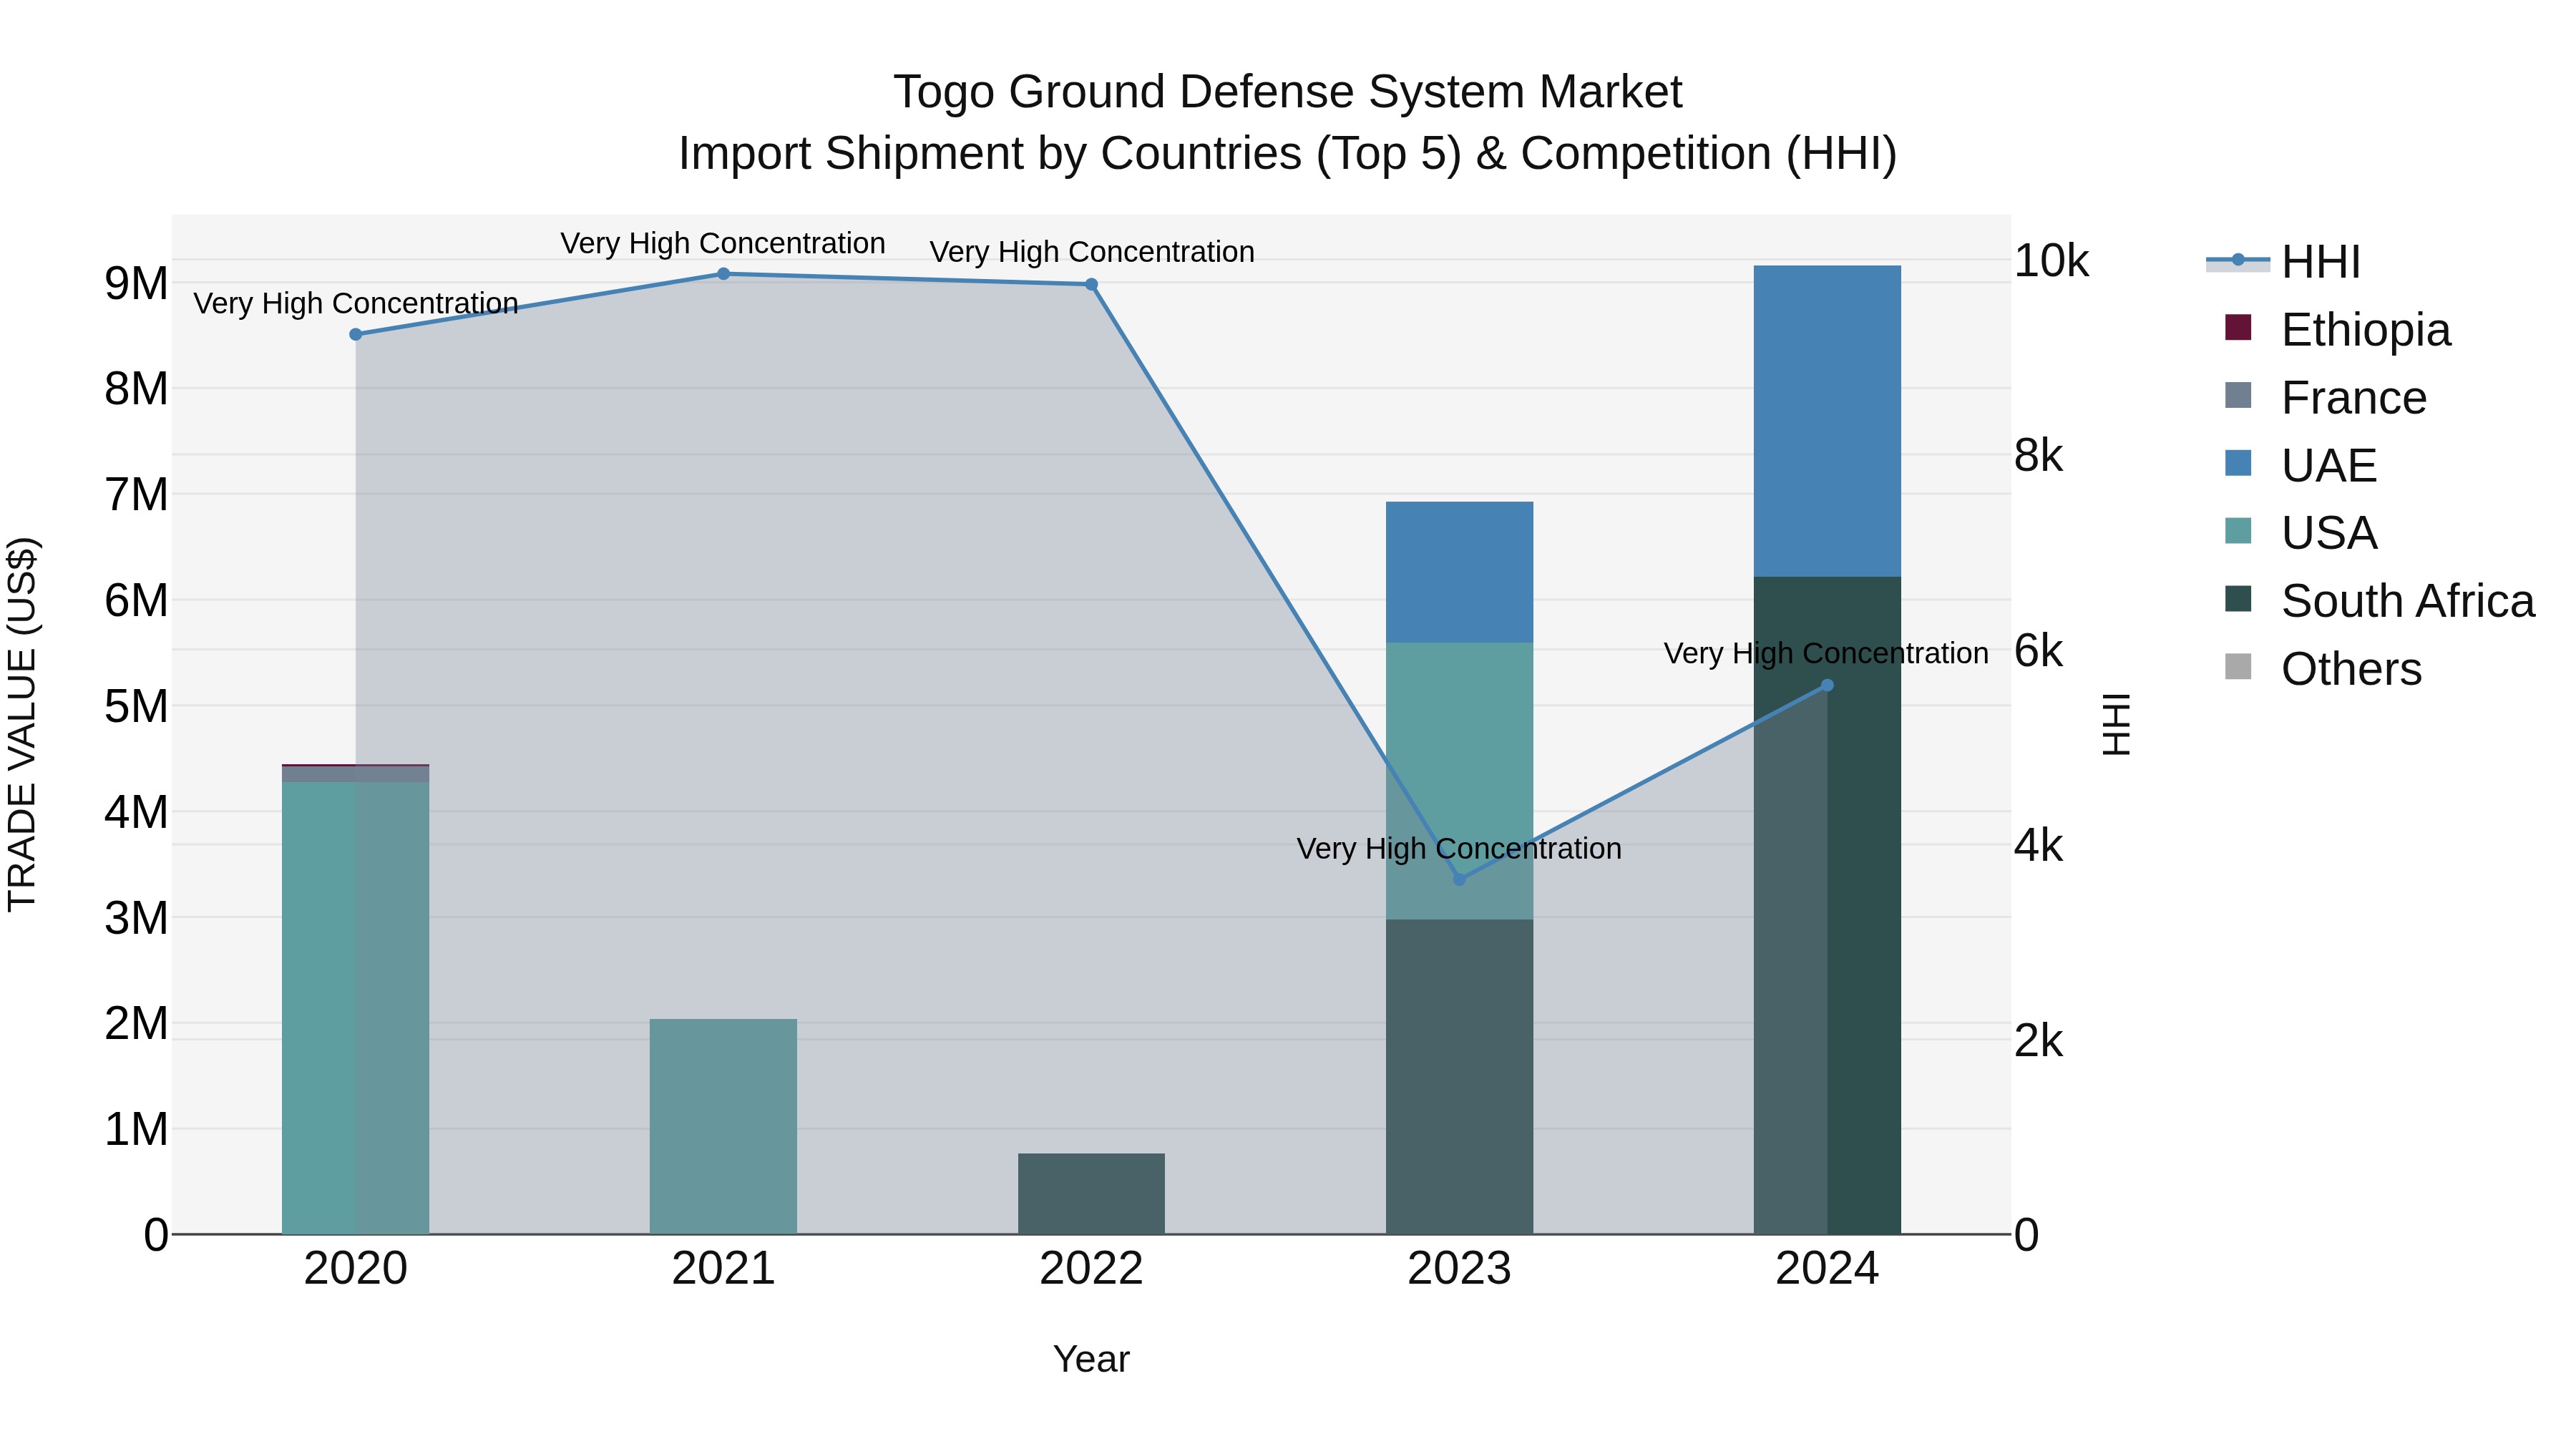The width and height of the screenshot is (2576, 1449).
Task: Click the 2022 x-axis year label
Action: (1091, 1269)
